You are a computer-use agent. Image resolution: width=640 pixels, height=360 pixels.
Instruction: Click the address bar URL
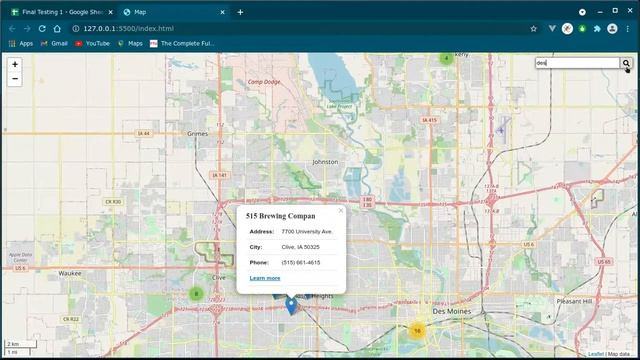(x=129, y=29)
